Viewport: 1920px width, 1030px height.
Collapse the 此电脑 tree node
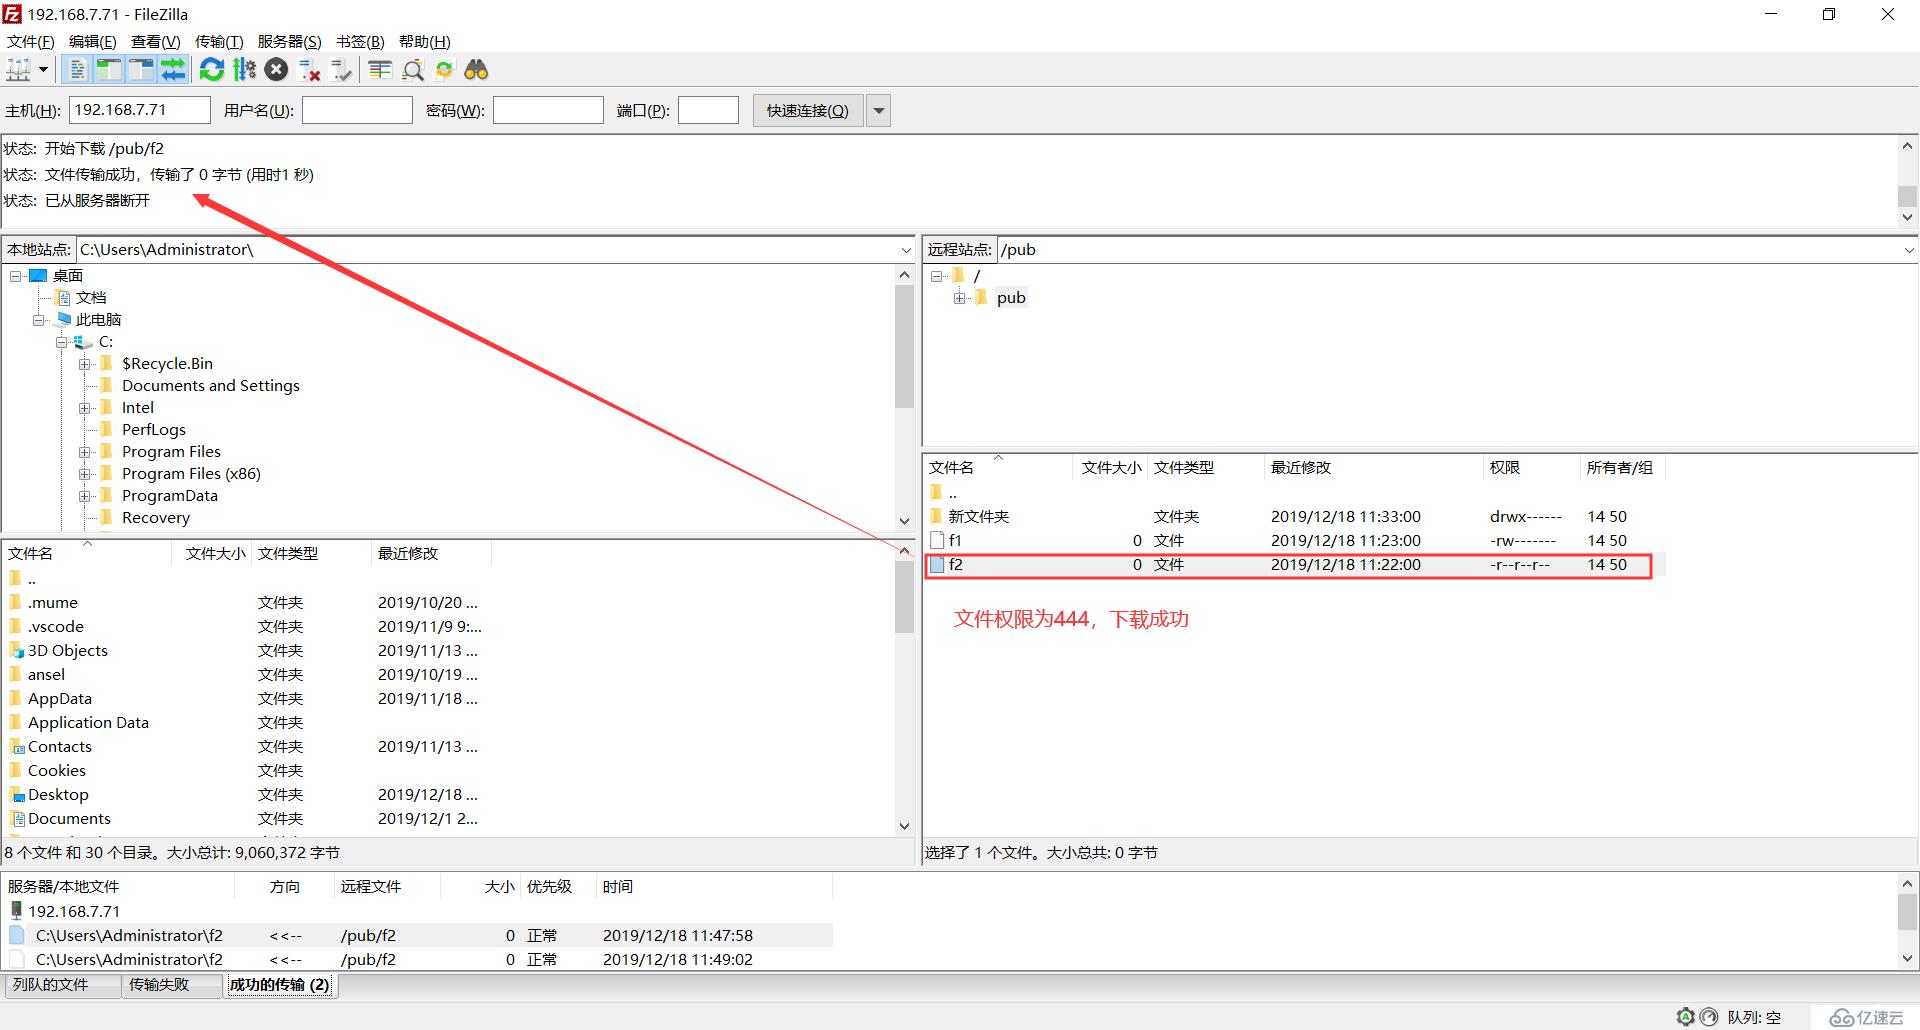click(39, 320)
